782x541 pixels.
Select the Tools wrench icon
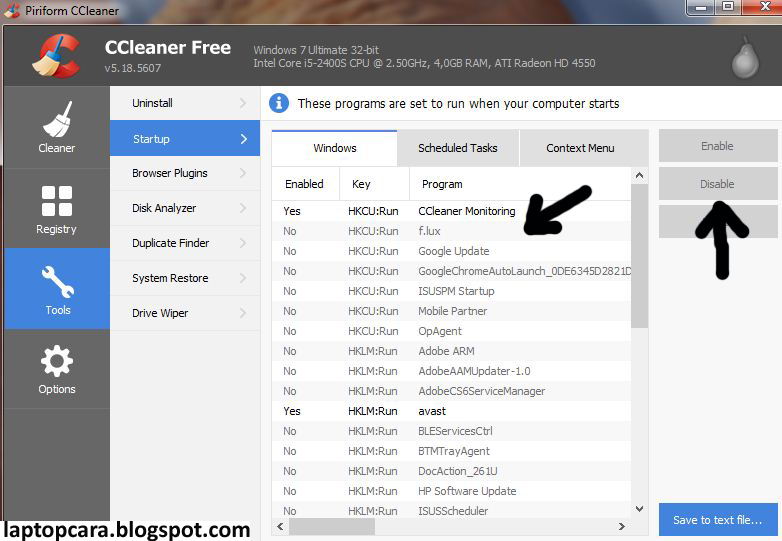[57, 282]
